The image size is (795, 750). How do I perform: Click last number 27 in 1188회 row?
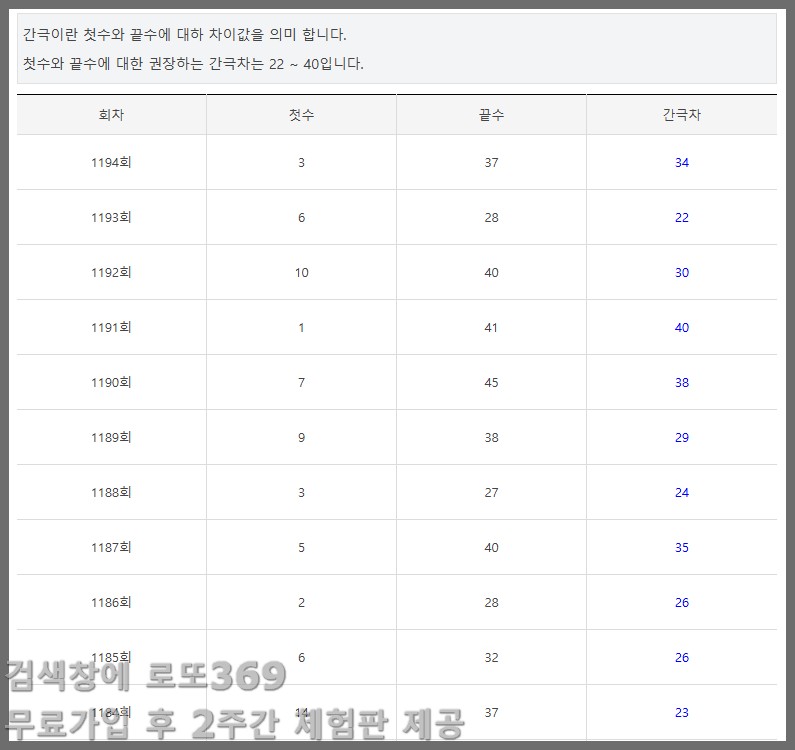click(491, 493)
